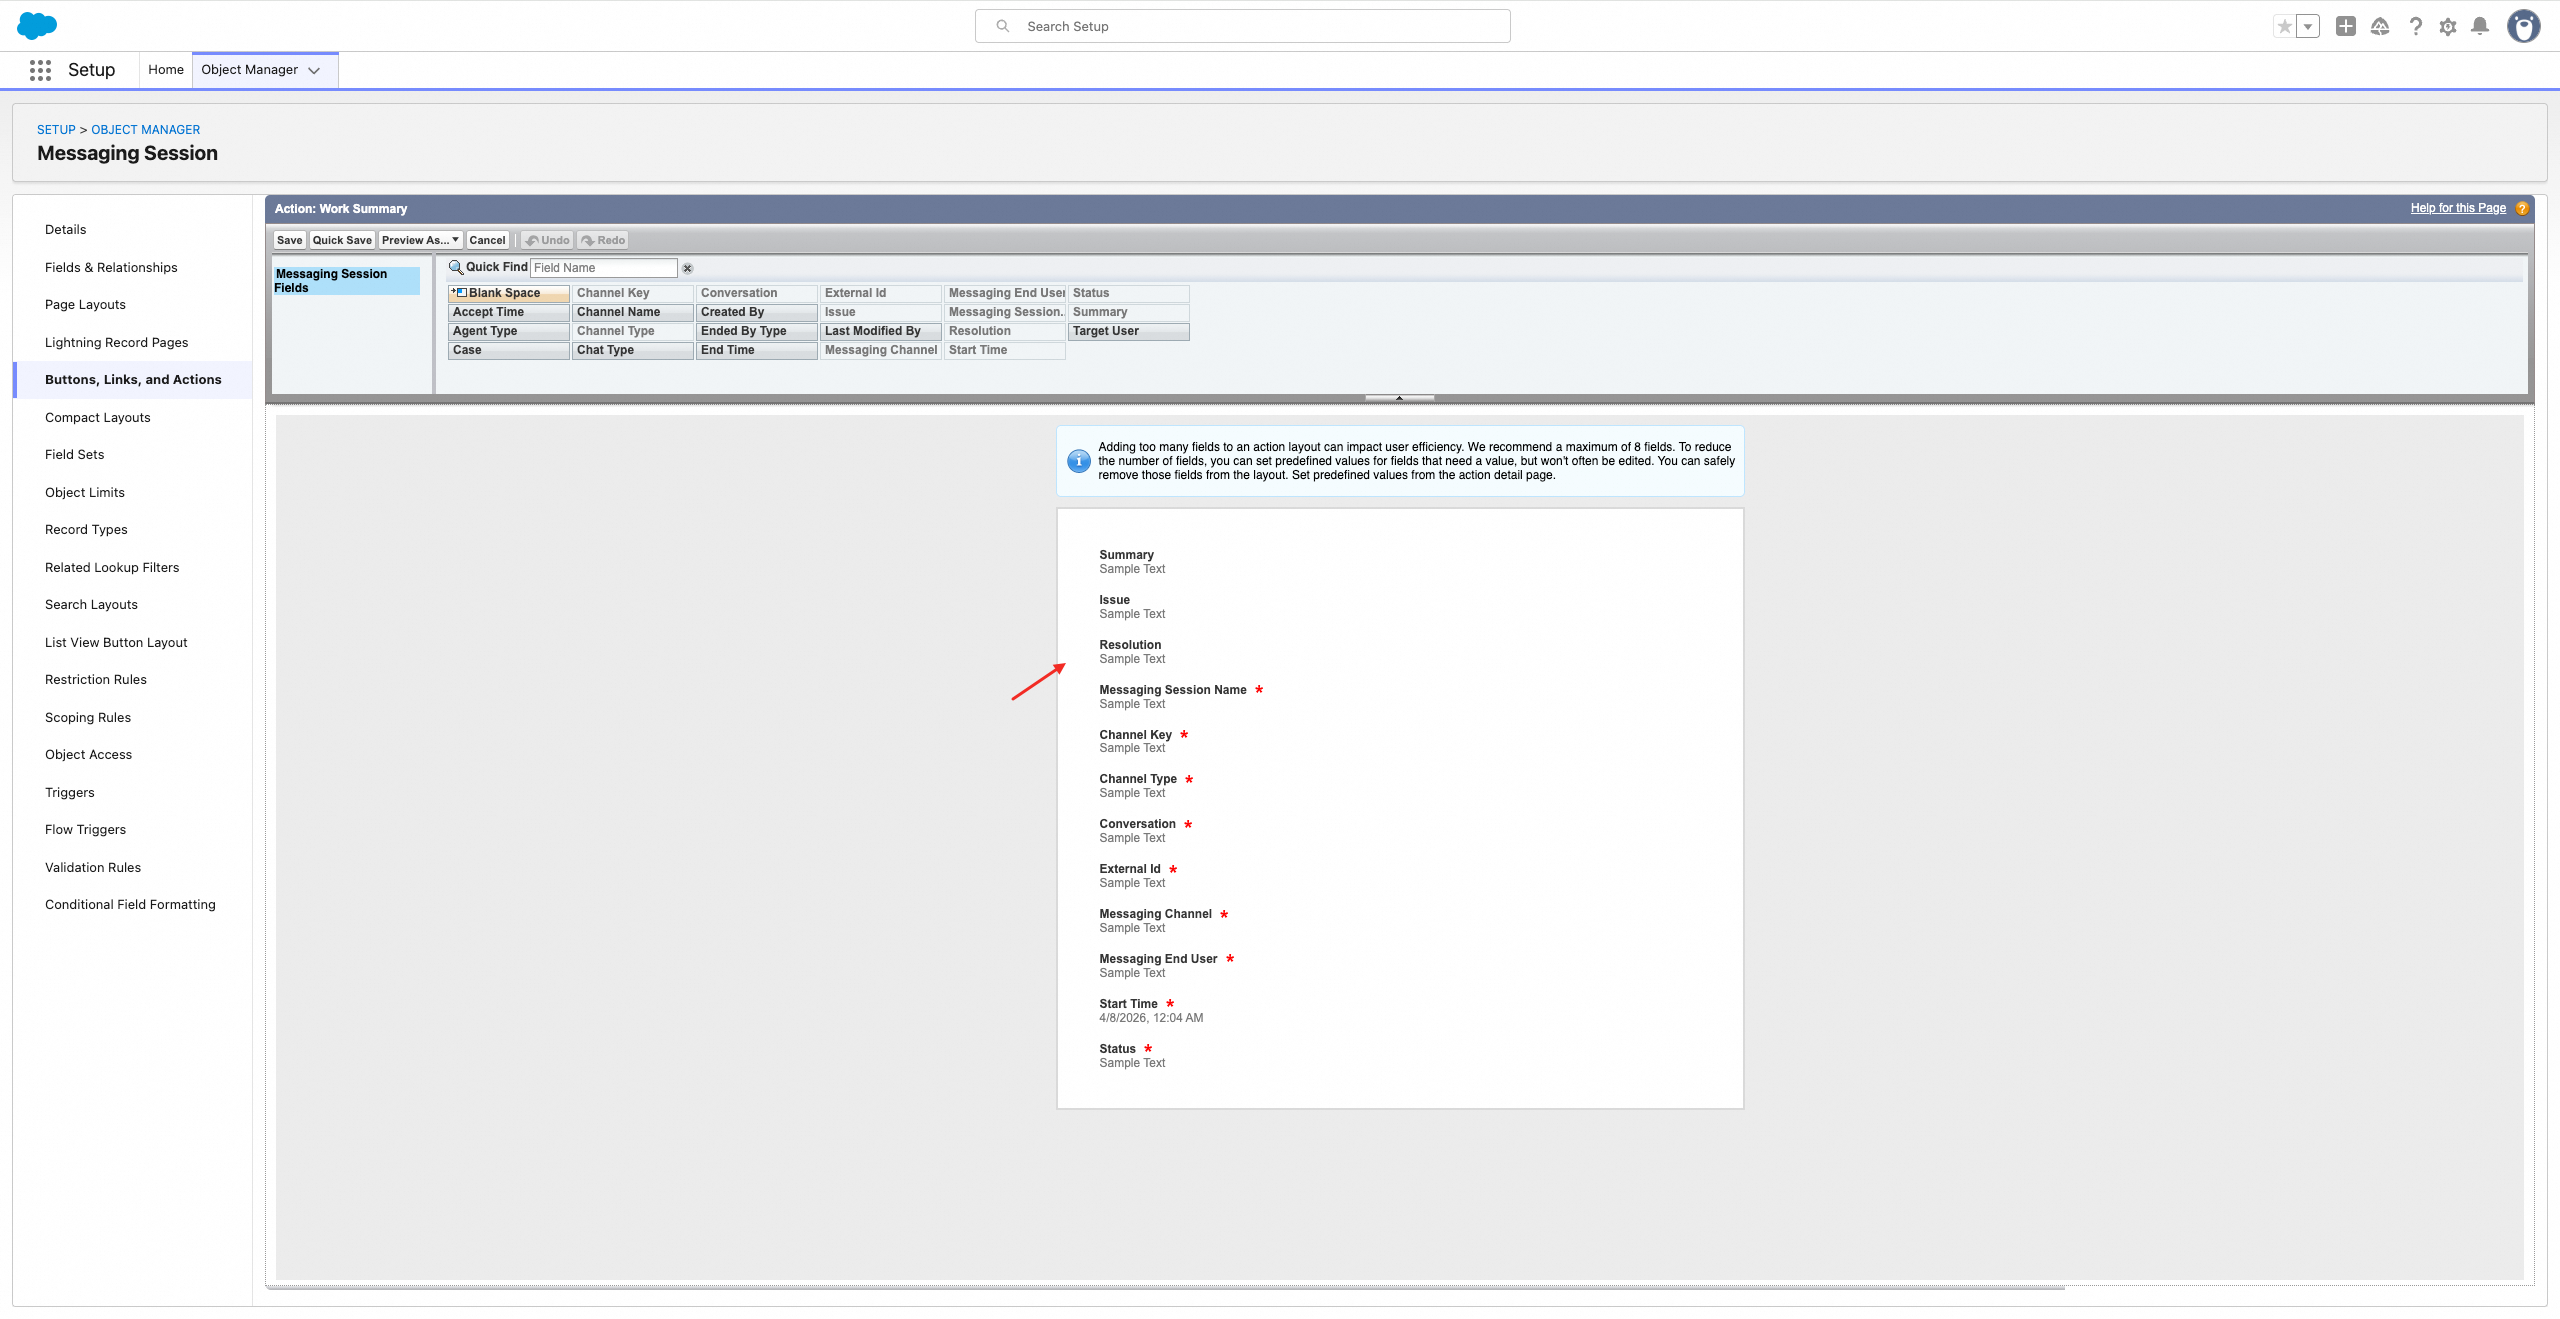Select the Target User palette field
2560x1319 pixels.
click(x=1129, y=331)
